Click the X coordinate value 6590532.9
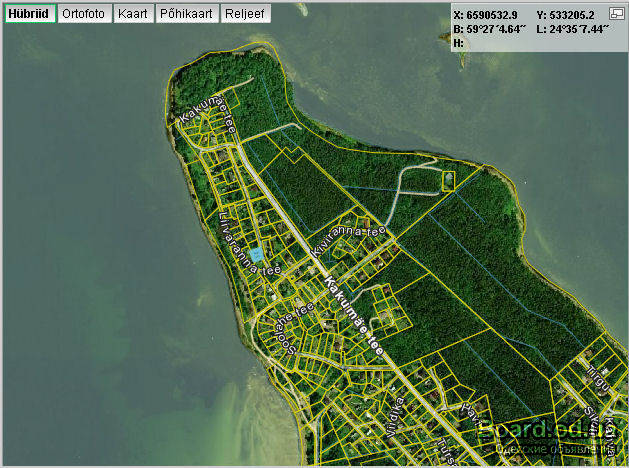The height and width of the screenshot is (468, 629). point(490,16)
